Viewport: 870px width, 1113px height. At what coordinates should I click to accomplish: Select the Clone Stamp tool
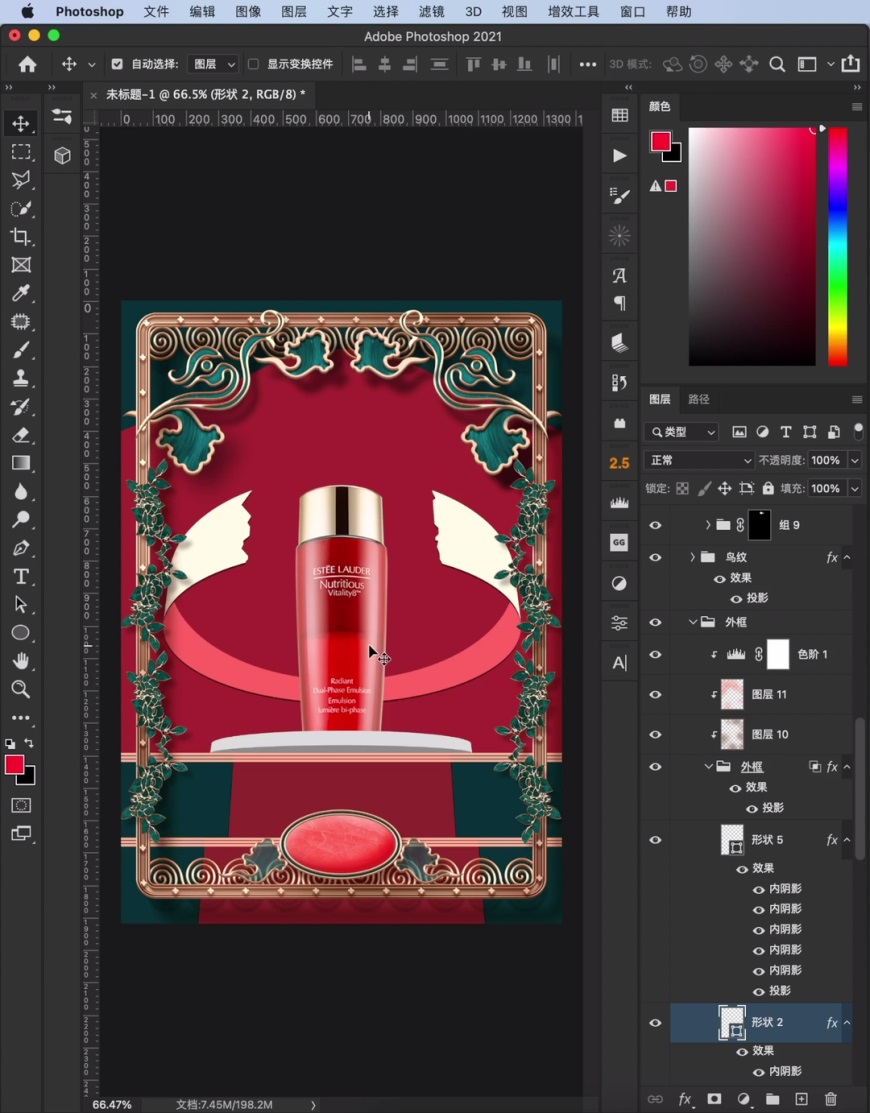[21, 378]
